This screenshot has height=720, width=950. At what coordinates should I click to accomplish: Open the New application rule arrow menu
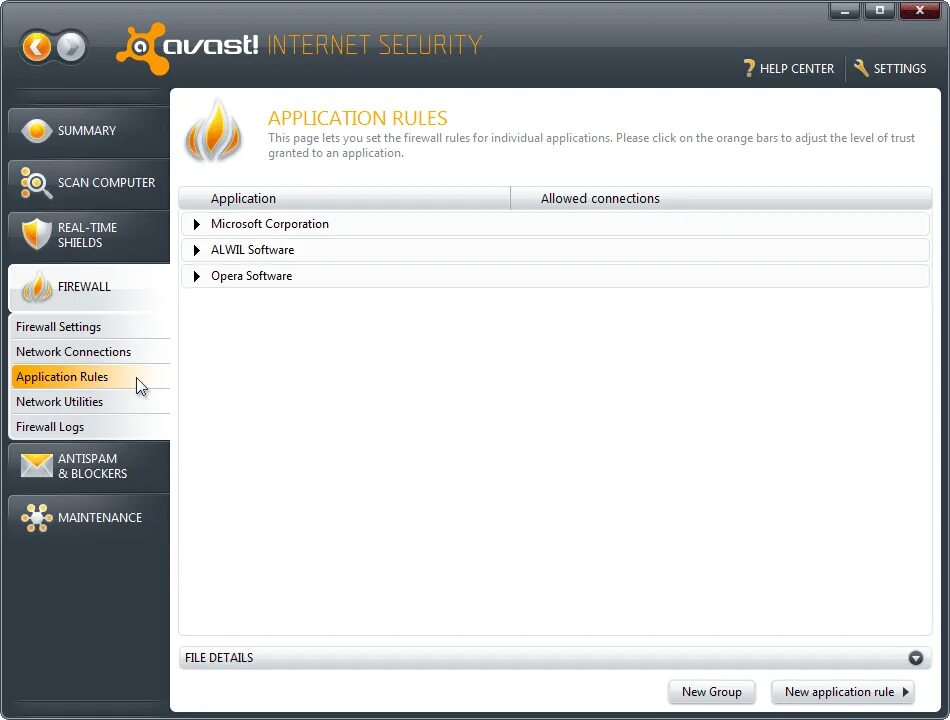[x=906, y=692]
